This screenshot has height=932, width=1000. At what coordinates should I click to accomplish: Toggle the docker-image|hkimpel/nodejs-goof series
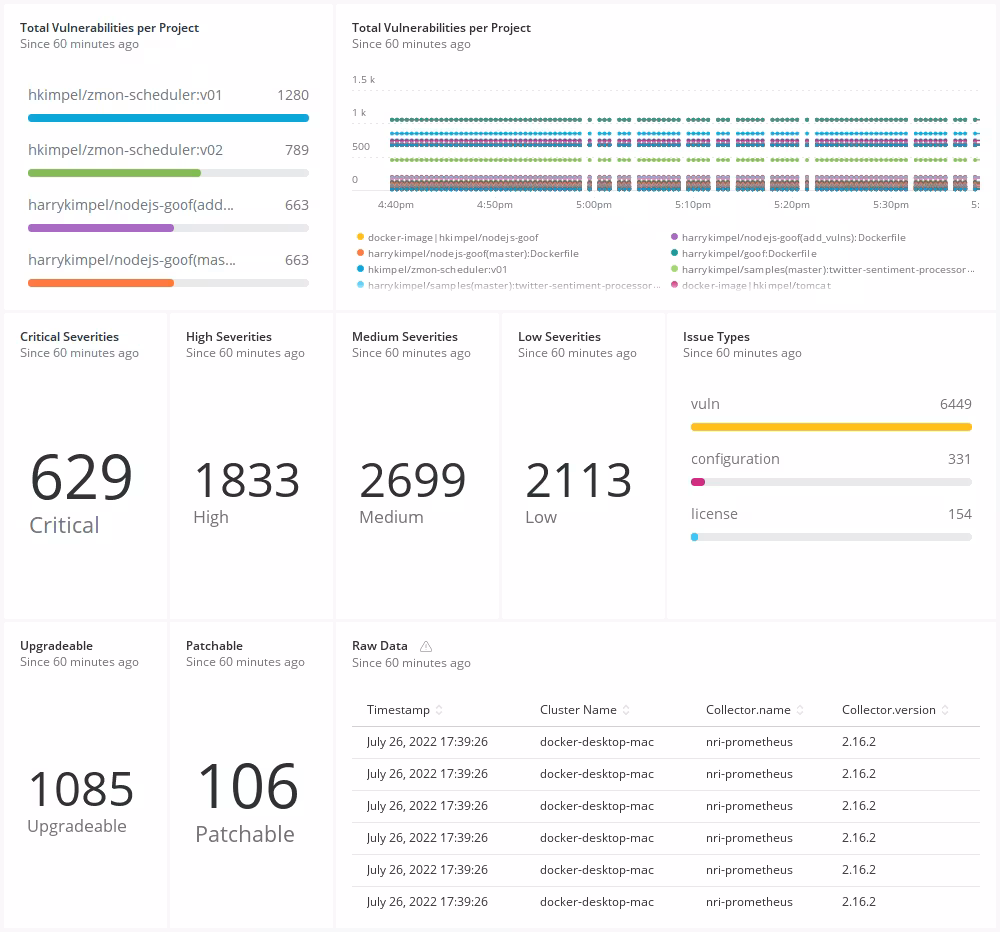point(452,236)
